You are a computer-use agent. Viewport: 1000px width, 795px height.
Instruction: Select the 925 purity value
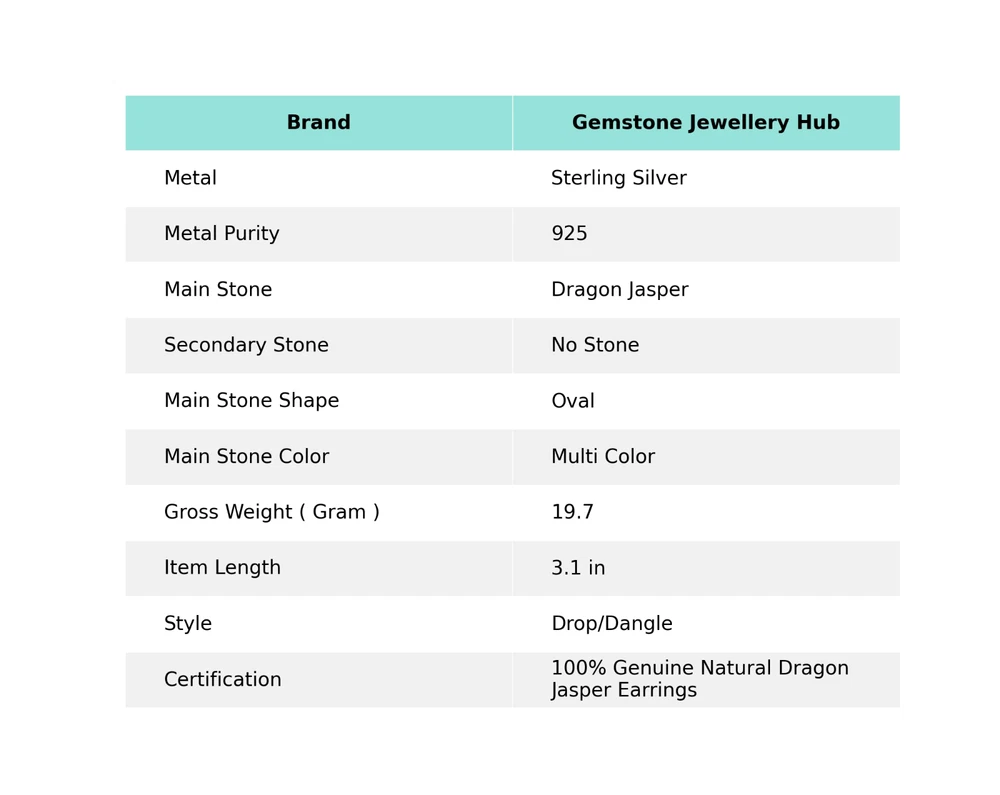click(569, 234)
